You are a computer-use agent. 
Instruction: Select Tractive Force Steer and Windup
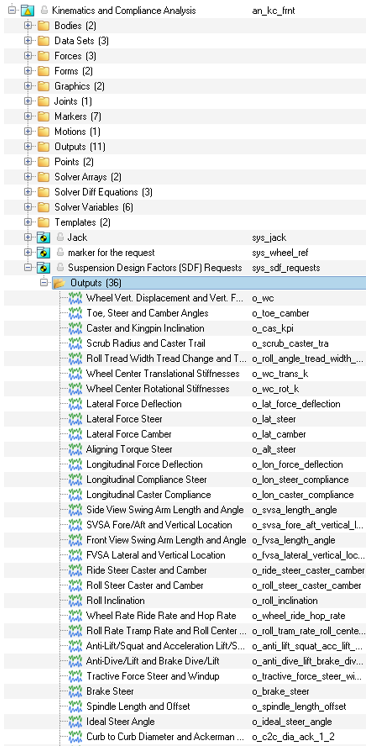click(153, 676)
